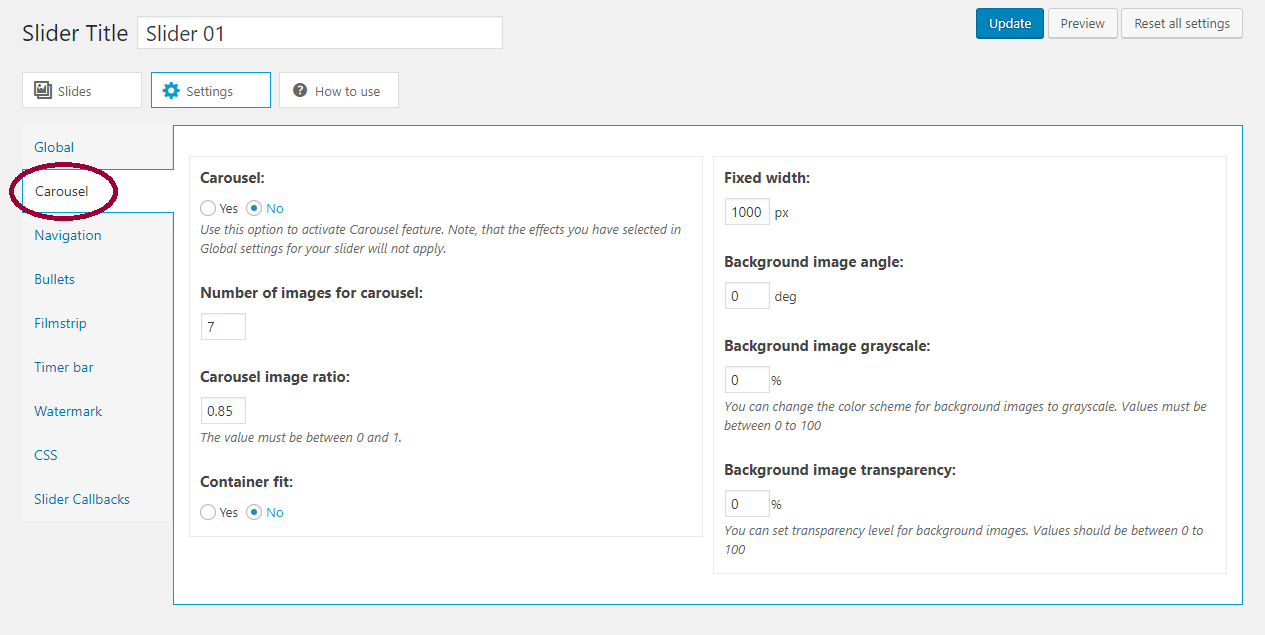Viewport: 1265px width, 635px height.
Task: Click the 'Carousel:' option label
Action: (232, 178)
